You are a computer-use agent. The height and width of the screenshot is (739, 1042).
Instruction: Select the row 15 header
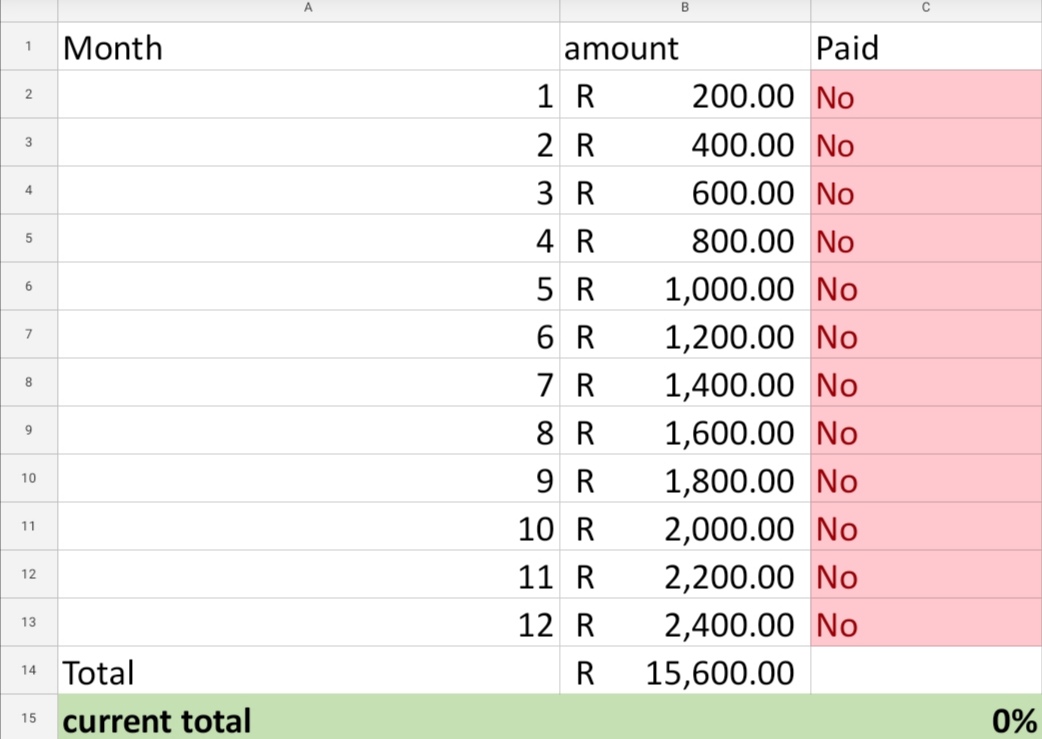click(29, 717)
